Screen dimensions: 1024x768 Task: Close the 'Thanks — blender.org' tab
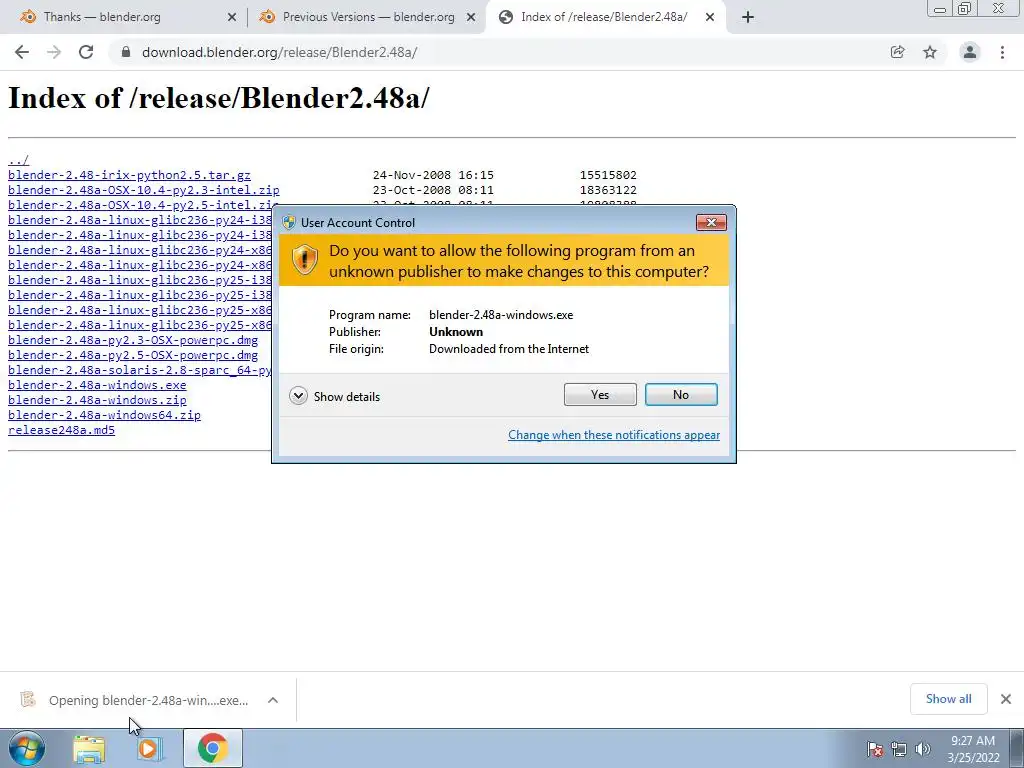[232, 18]
